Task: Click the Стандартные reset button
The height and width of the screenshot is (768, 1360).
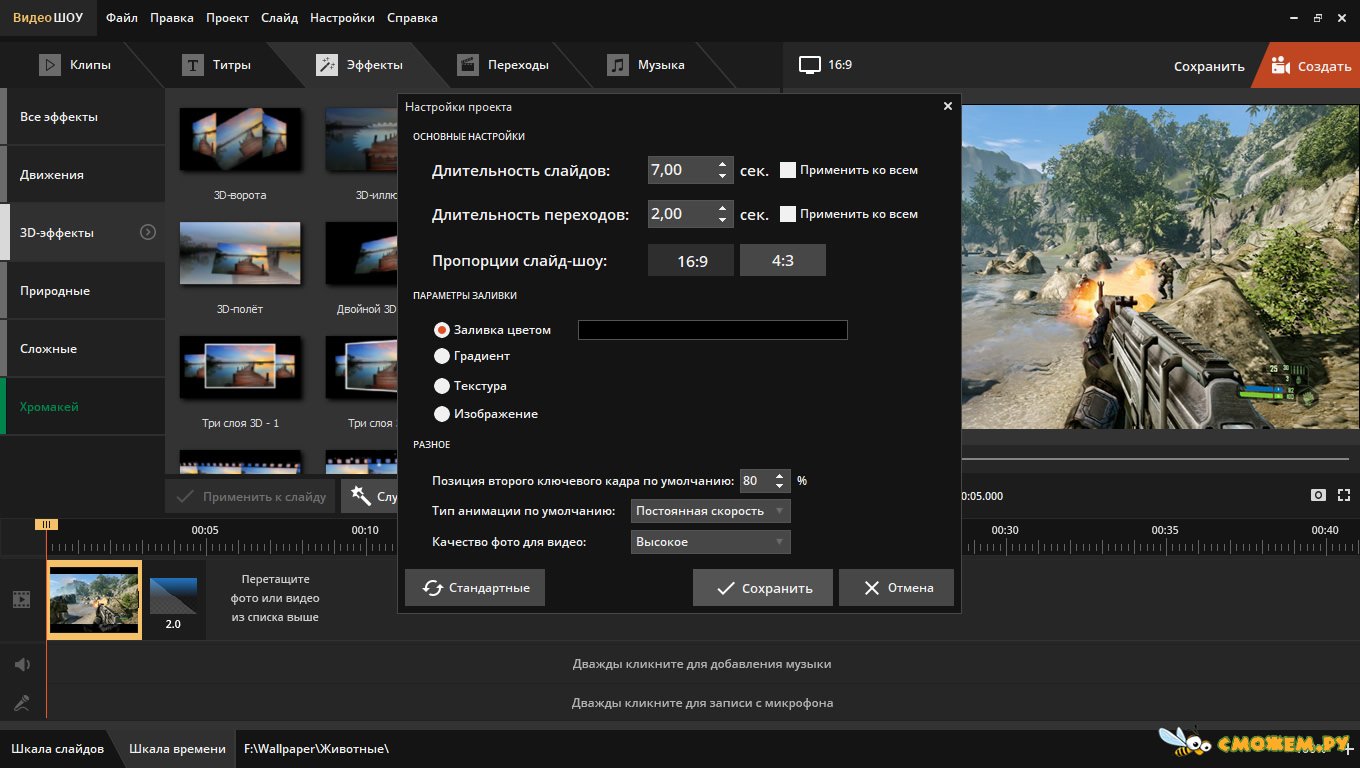Action: (x=475, y=588)
